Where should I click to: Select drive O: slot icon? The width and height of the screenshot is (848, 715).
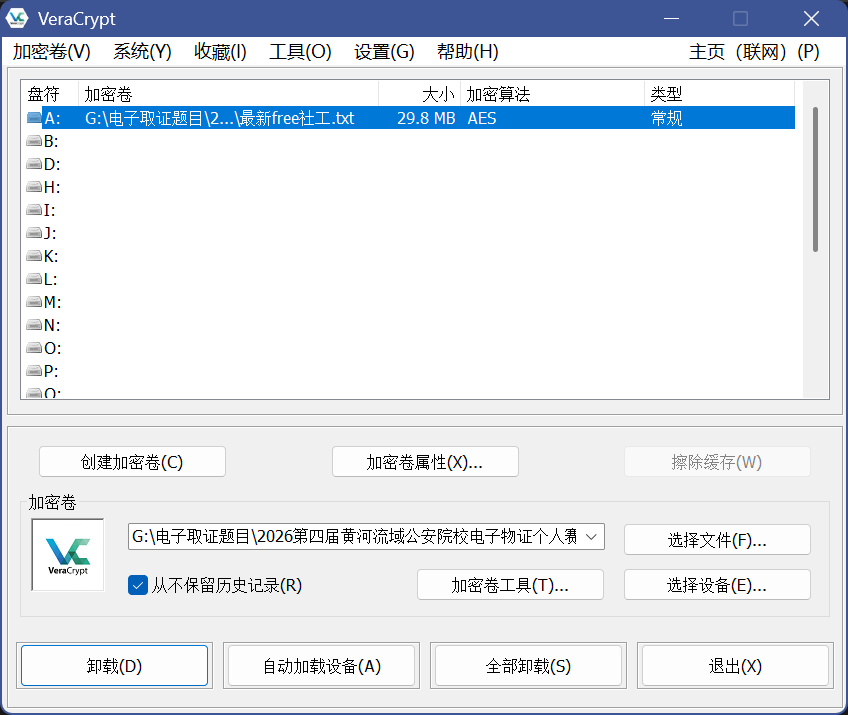click(x=35, y=348)
